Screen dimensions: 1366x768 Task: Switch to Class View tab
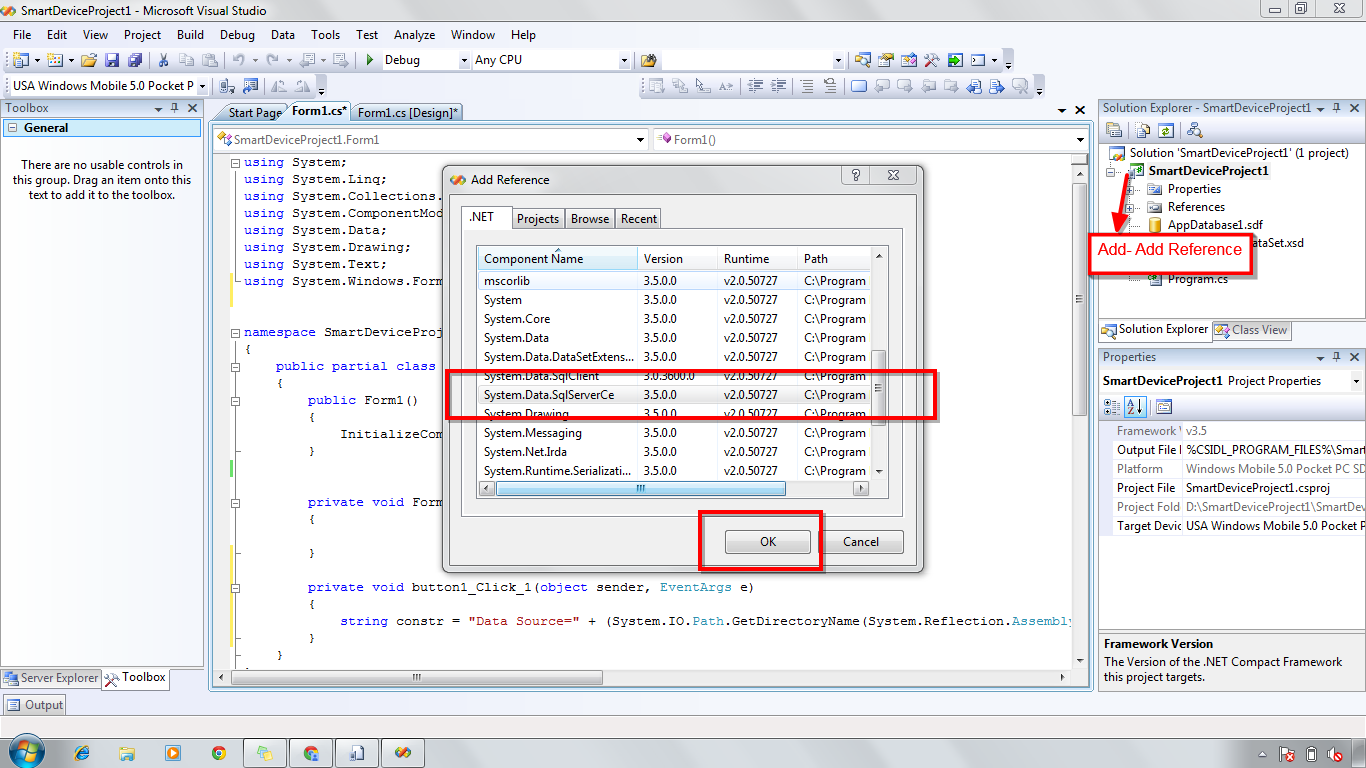[1251, 330]
